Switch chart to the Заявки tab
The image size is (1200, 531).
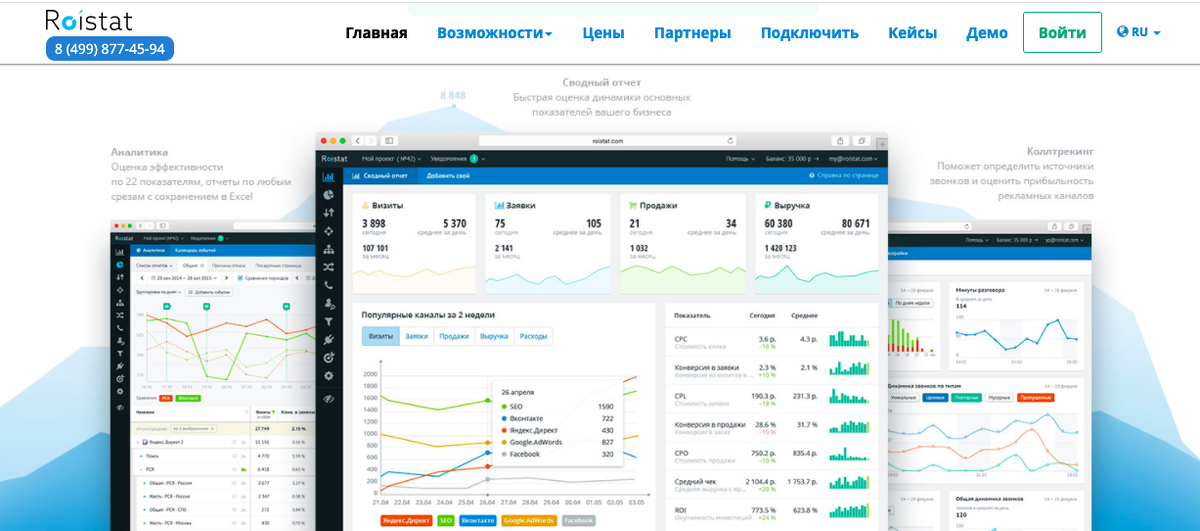coord(416,336)
